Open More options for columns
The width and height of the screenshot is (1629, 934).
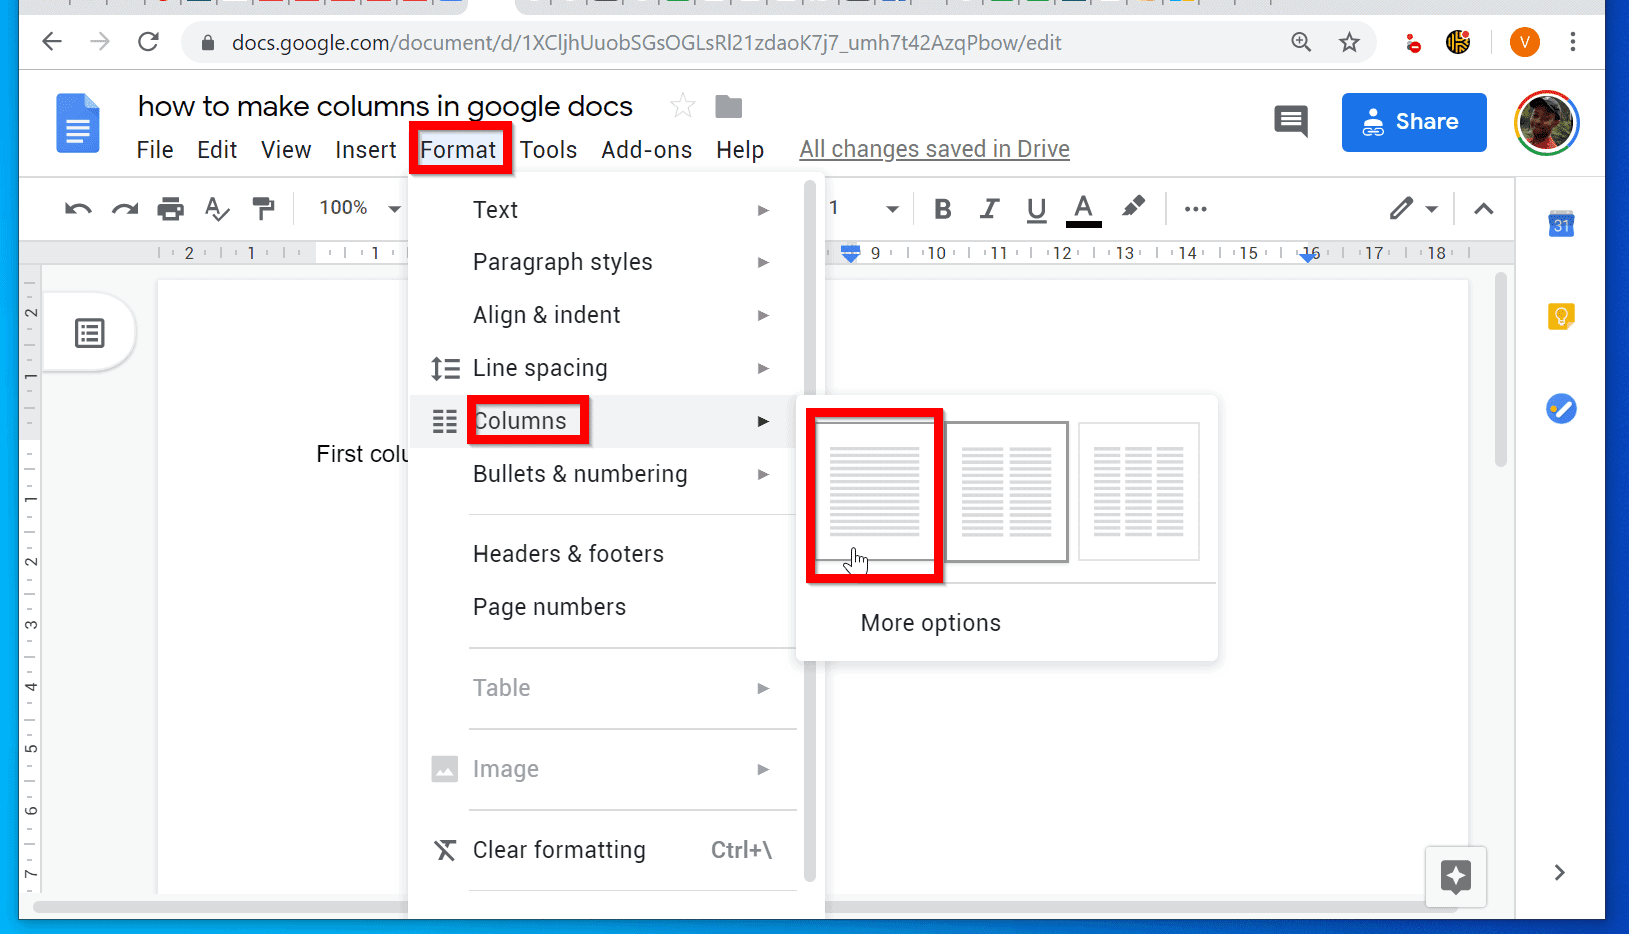[930, 622]
